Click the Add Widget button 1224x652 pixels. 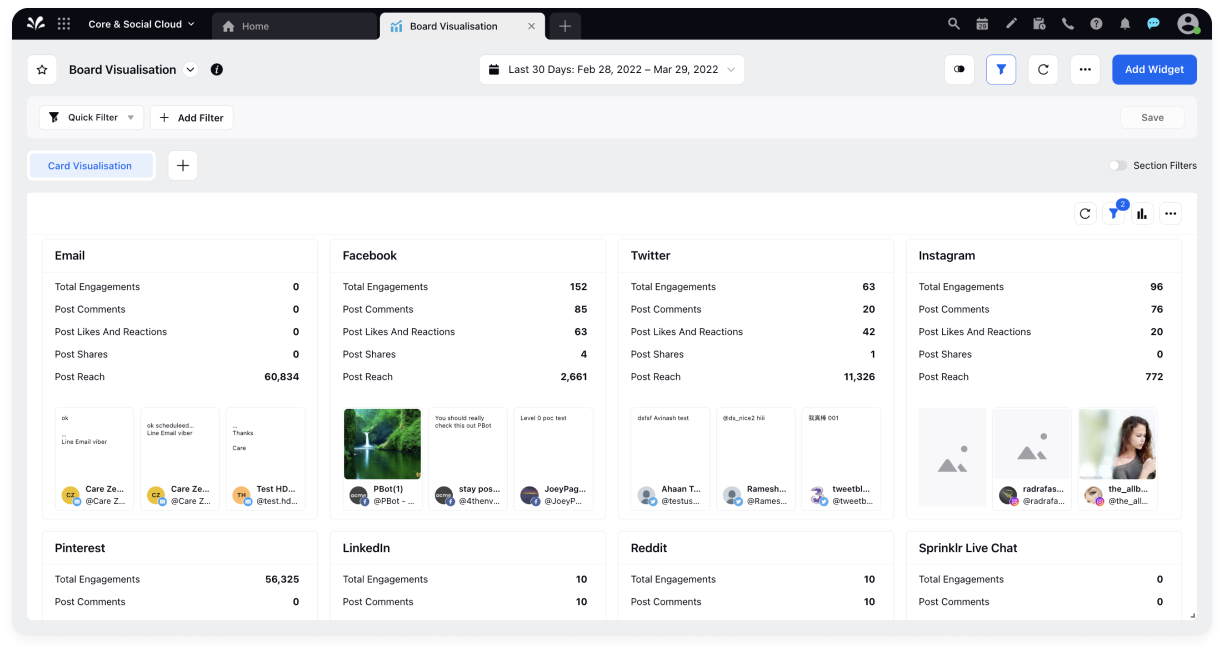[1154, 69]
